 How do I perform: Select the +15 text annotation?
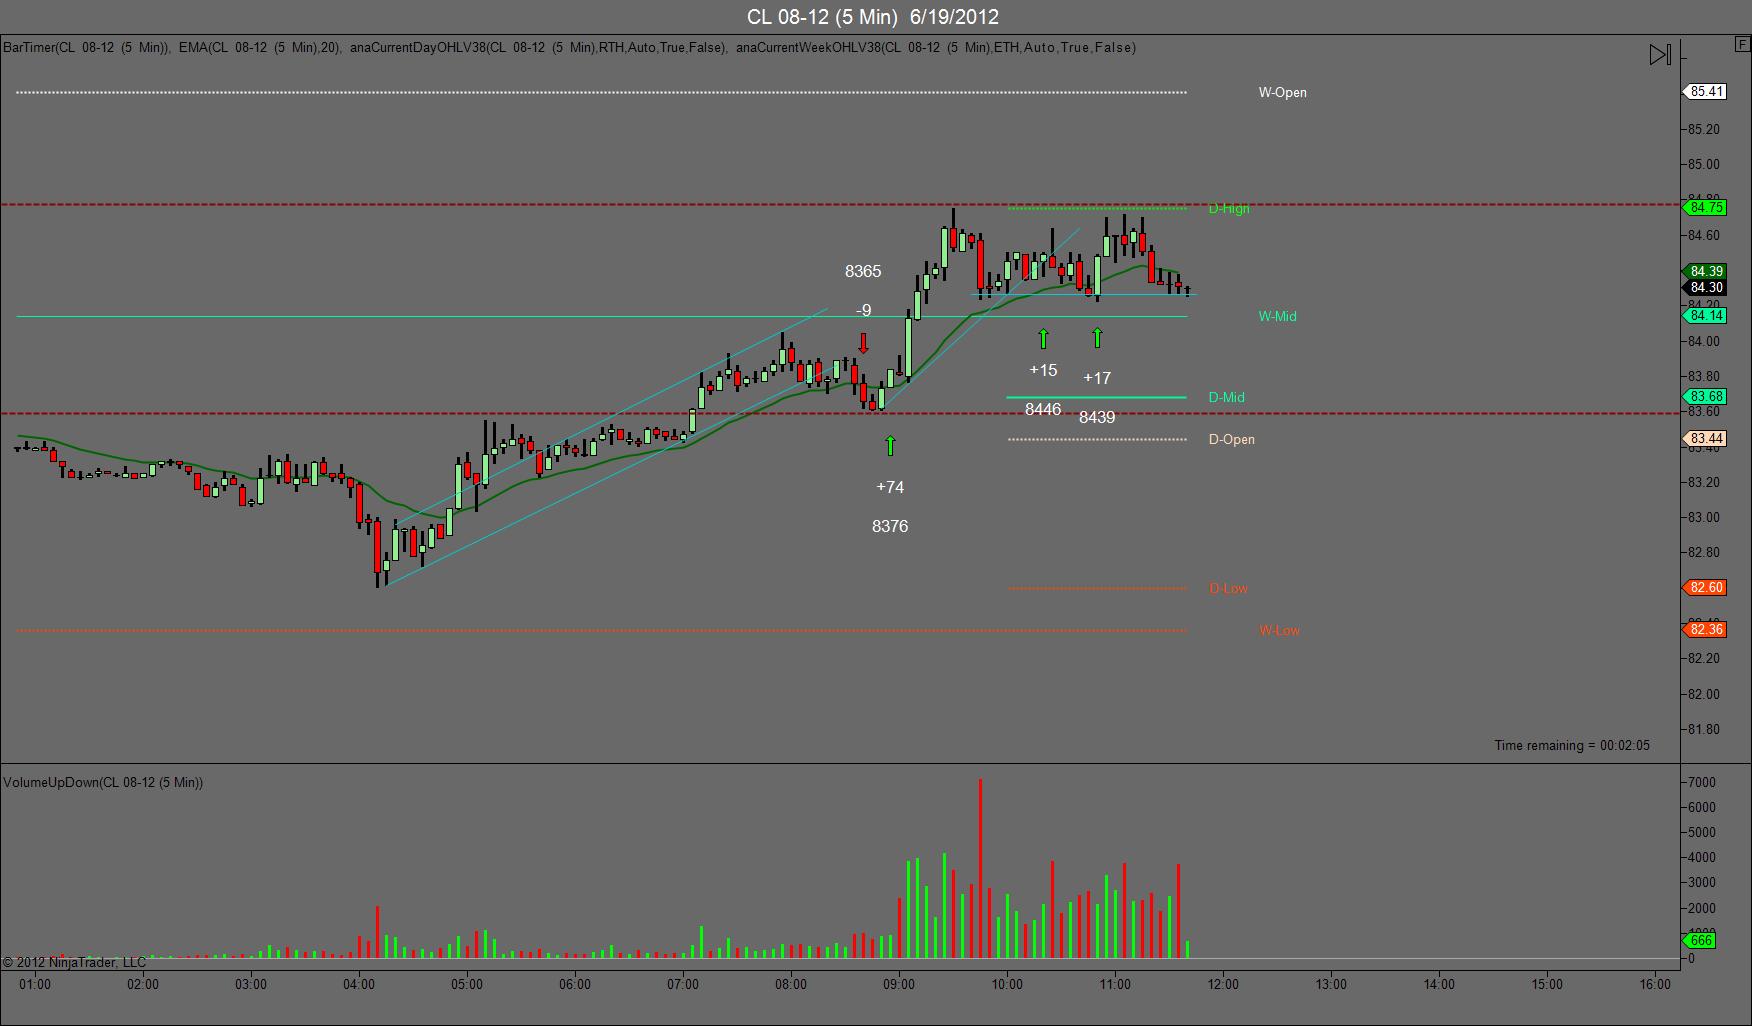pos(1043,370)
